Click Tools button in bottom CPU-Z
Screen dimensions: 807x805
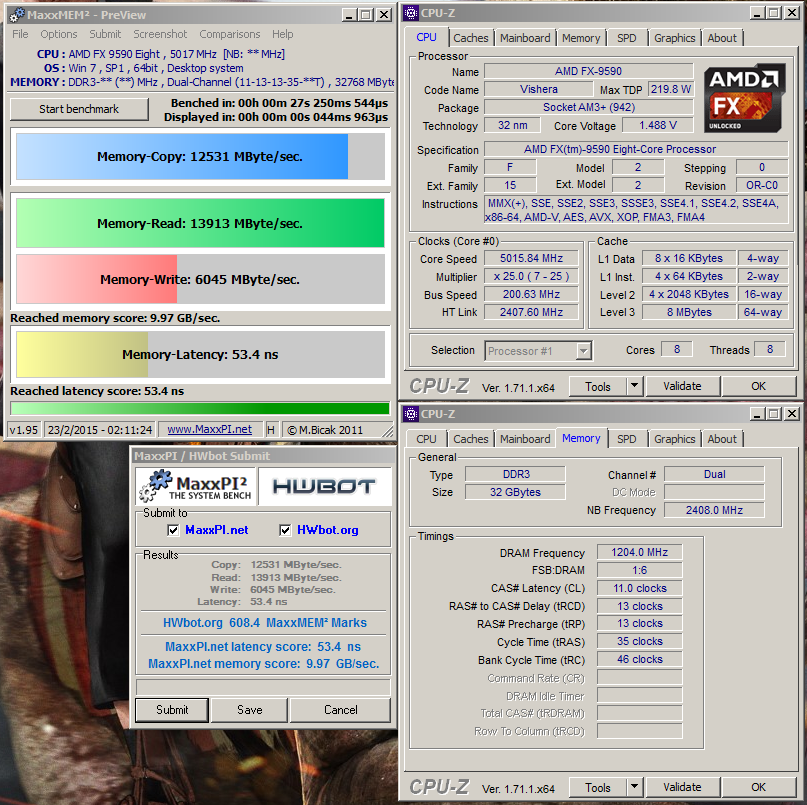[x=598, y=787]
